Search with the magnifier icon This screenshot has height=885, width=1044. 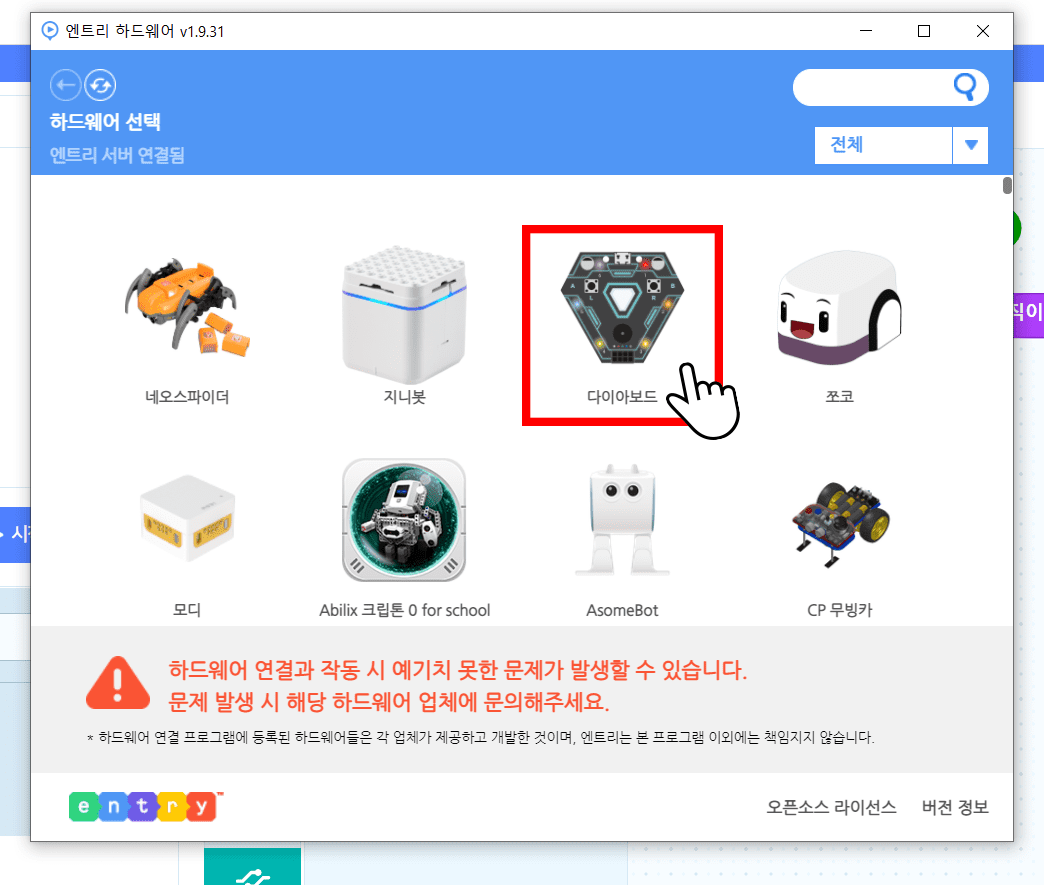pyautogui.click(x=965, y=87)
